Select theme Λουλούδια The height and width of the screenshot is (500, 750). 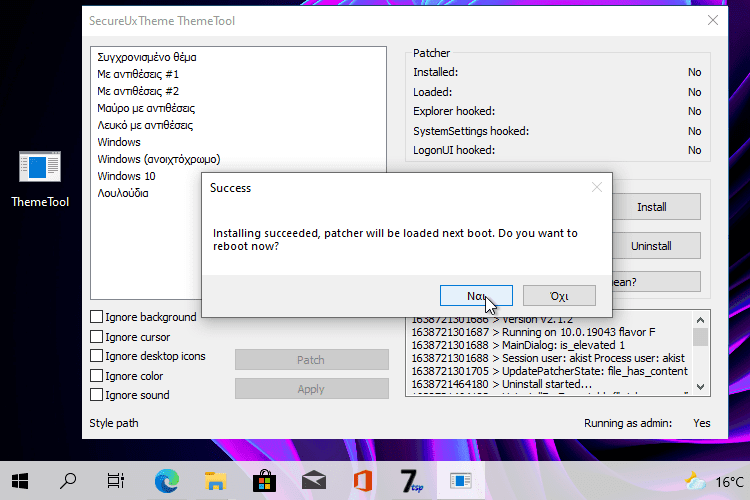click(x=123, y=193)
